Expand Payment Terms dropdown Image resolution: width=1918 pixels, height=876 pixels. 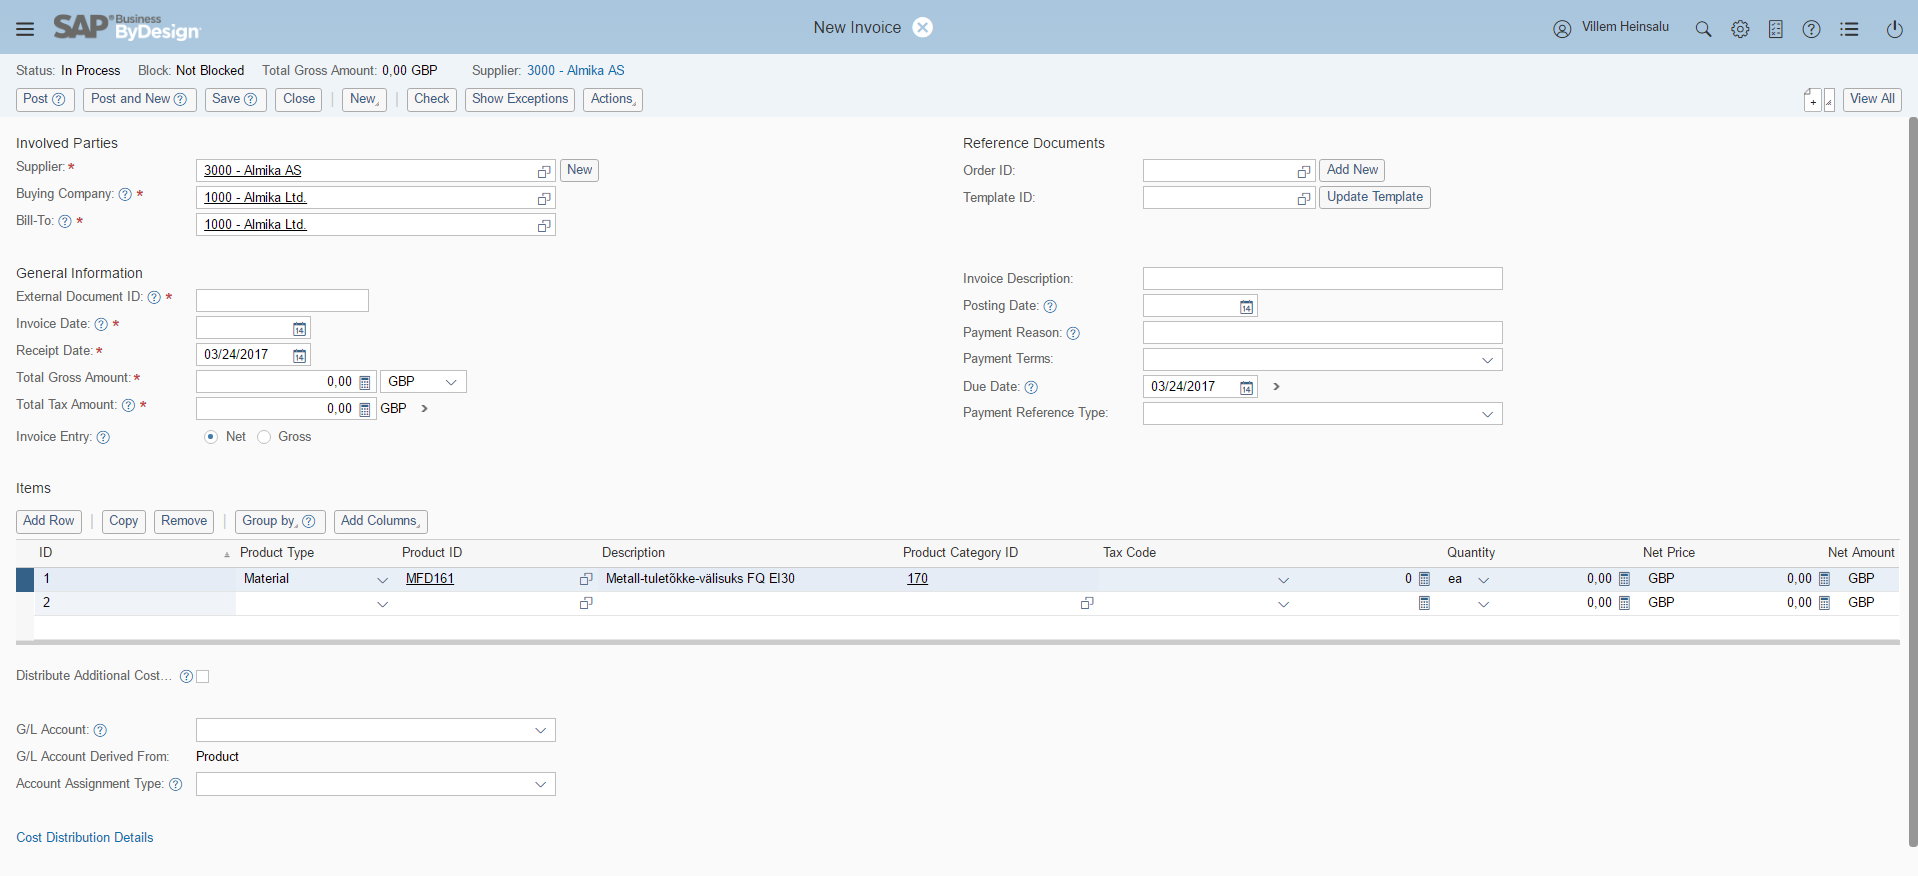pyautogui.click(x=1487, y=360)
